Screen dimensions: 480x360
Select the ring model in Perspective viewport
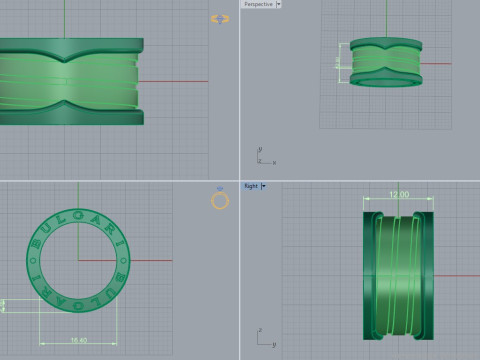[386, 62]
